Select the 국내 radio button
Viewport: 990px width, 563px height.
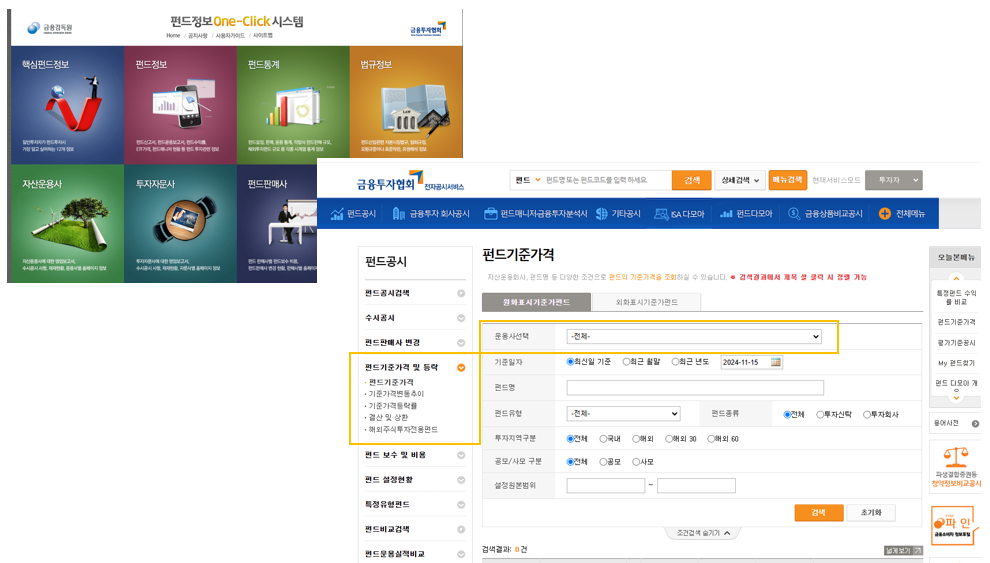603,439
